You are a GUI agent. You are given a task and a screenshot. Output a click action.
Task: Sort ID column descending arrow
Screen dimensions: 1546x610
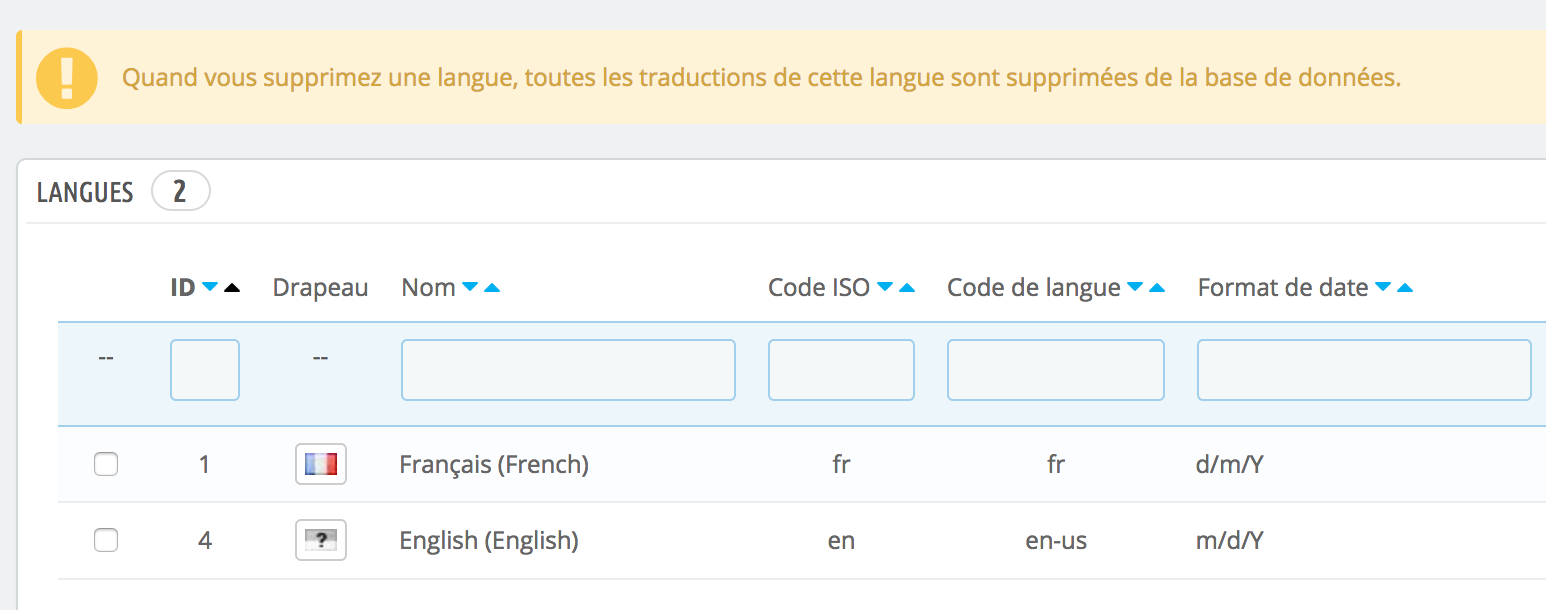[x=210, y=288]
